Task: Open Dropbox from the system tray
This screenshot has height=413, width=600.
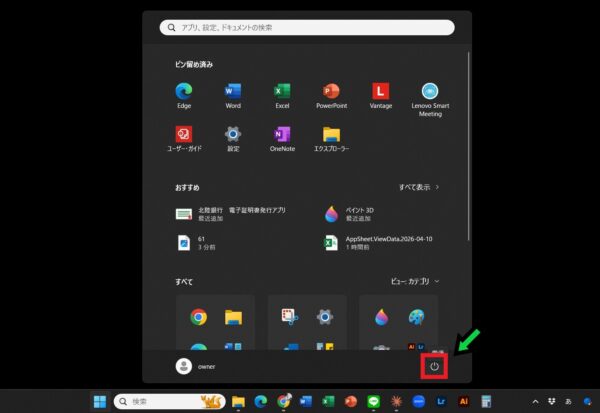Action: [551, 402]
